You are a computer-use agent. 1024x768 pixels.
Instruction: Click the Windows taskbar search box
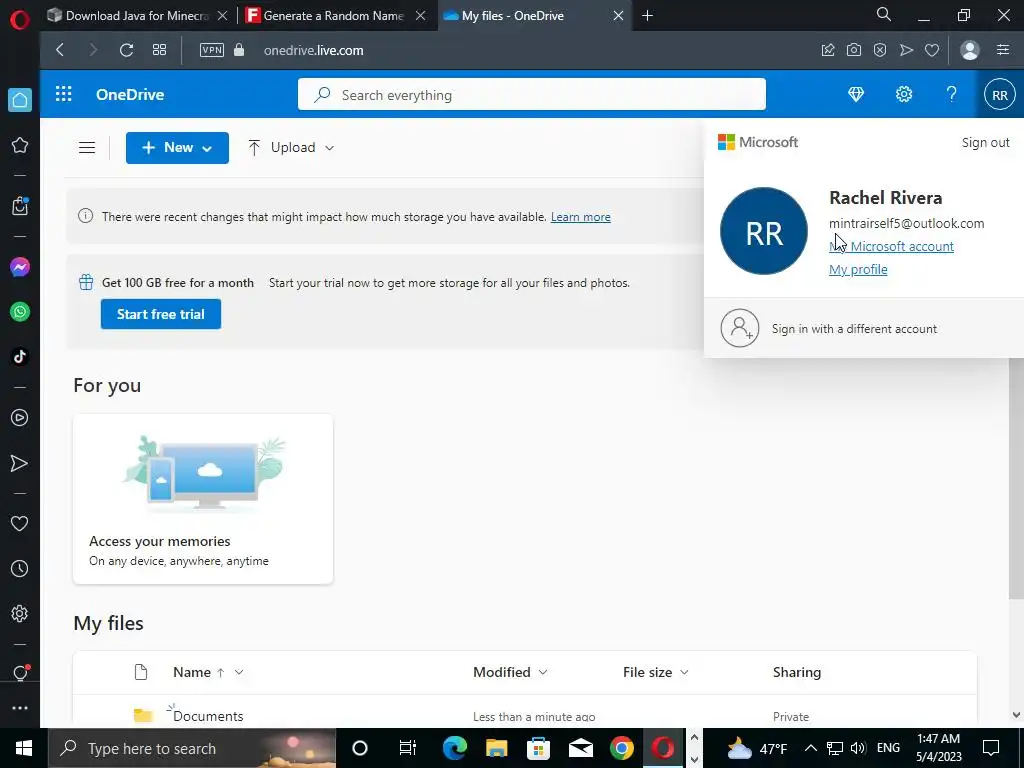pyautogui.click(x=193, y=748)
